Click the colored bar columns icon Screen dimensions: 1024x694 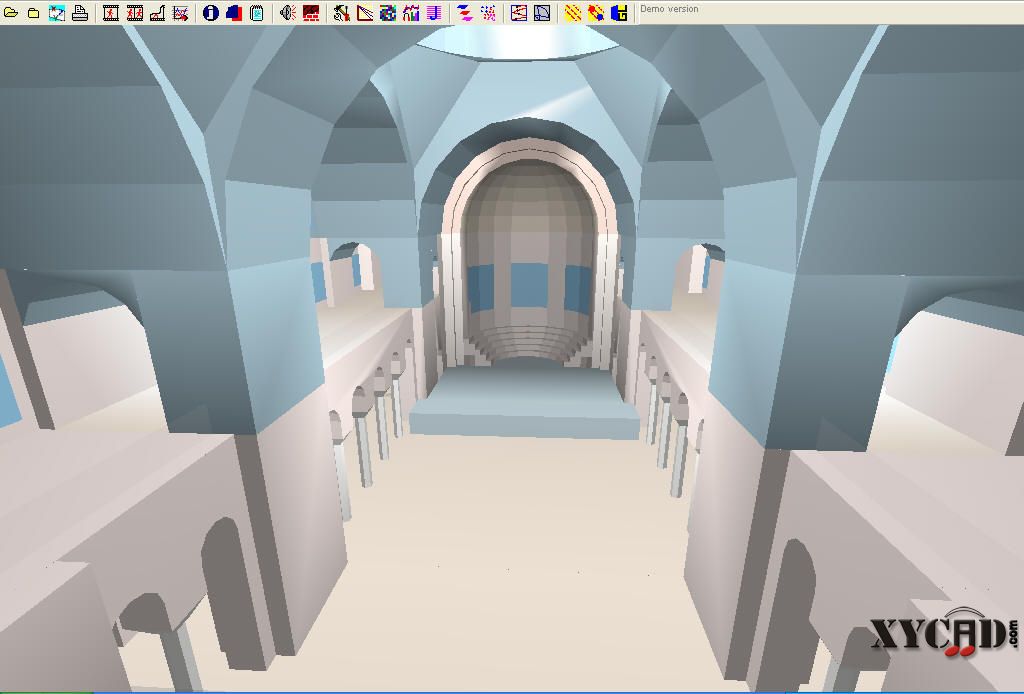click(411, 12)
